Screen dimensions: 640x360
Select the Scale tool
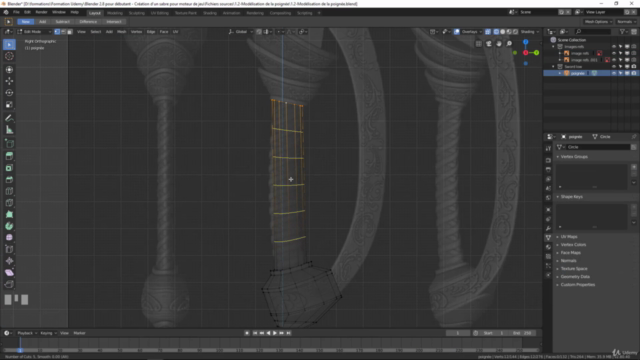[x=9, y=104]
